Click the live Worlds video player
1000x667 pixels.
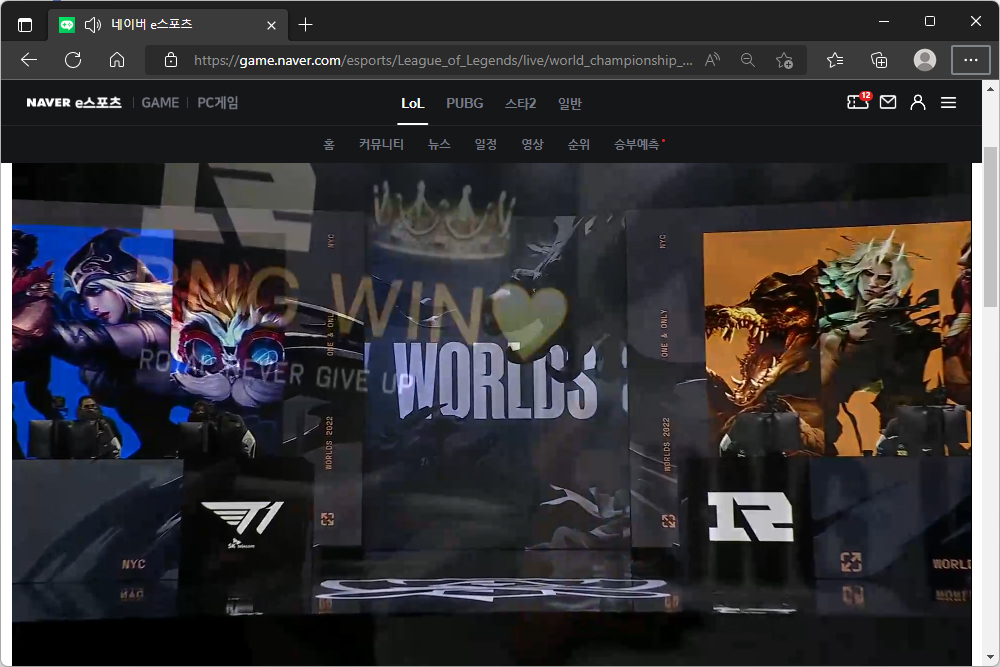point(492,414)
